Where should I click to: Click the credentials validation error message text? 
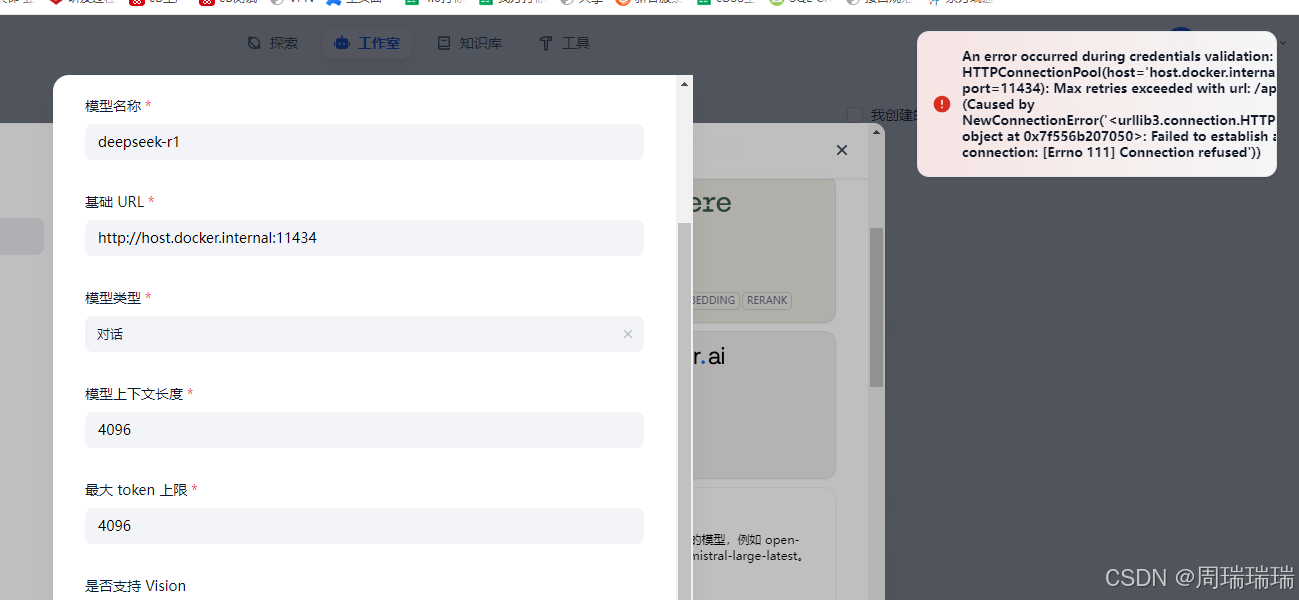pyautogui.click(x=1120, y=104)
